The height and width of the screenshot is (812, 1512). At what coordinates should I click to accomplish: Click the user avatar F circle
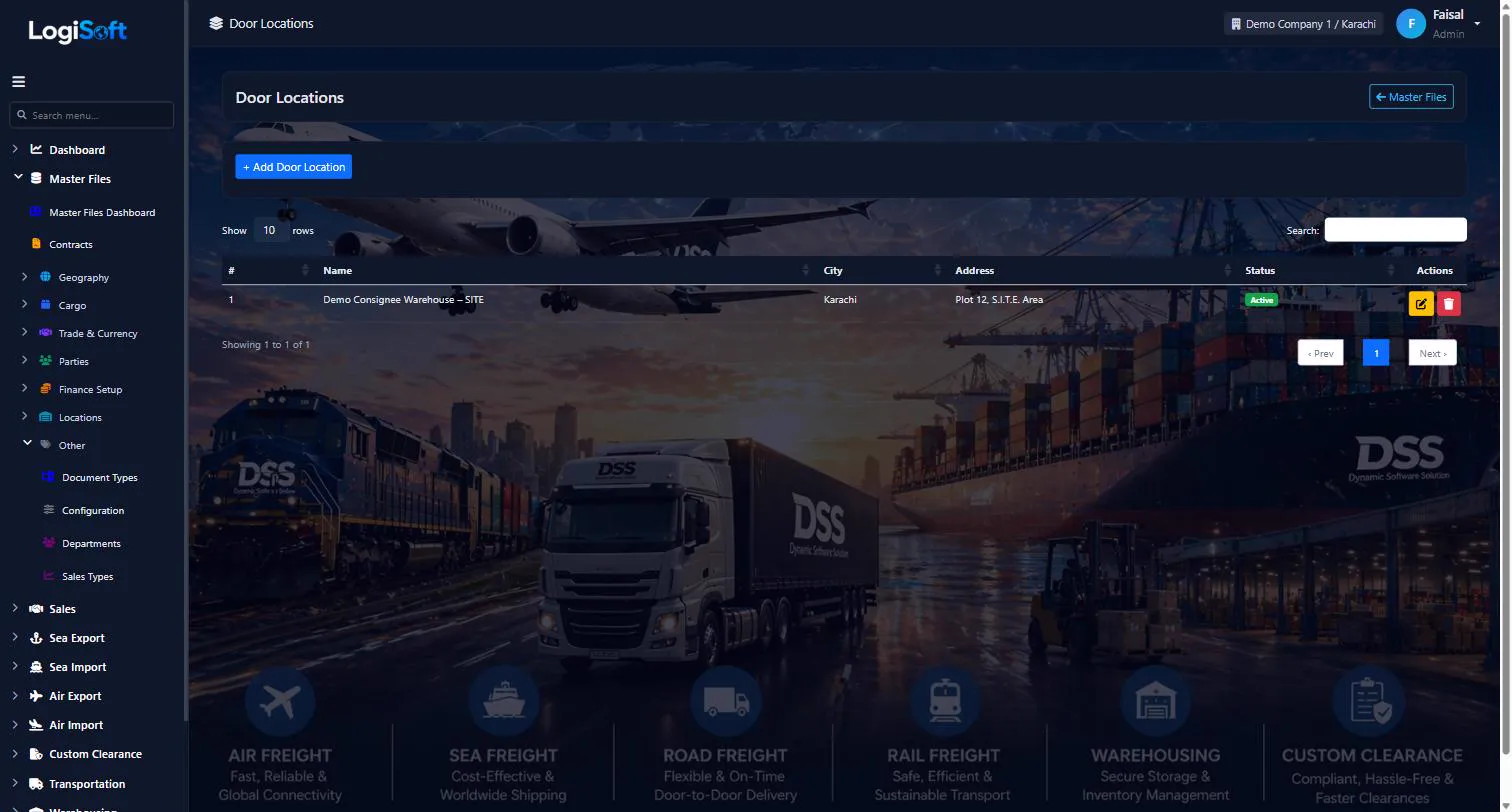pyautogui.click(x=1411, y=24)
